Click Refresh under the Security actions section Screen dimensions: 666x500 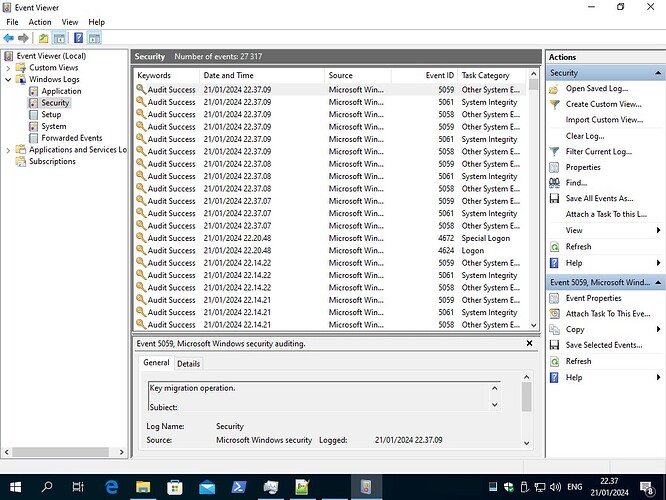578,247
